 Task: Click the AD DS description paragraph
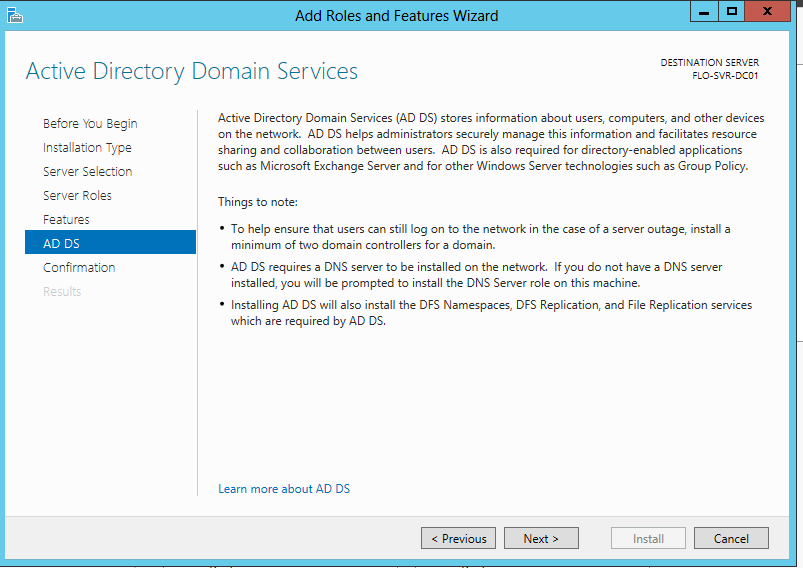click(x=491, y=142)
